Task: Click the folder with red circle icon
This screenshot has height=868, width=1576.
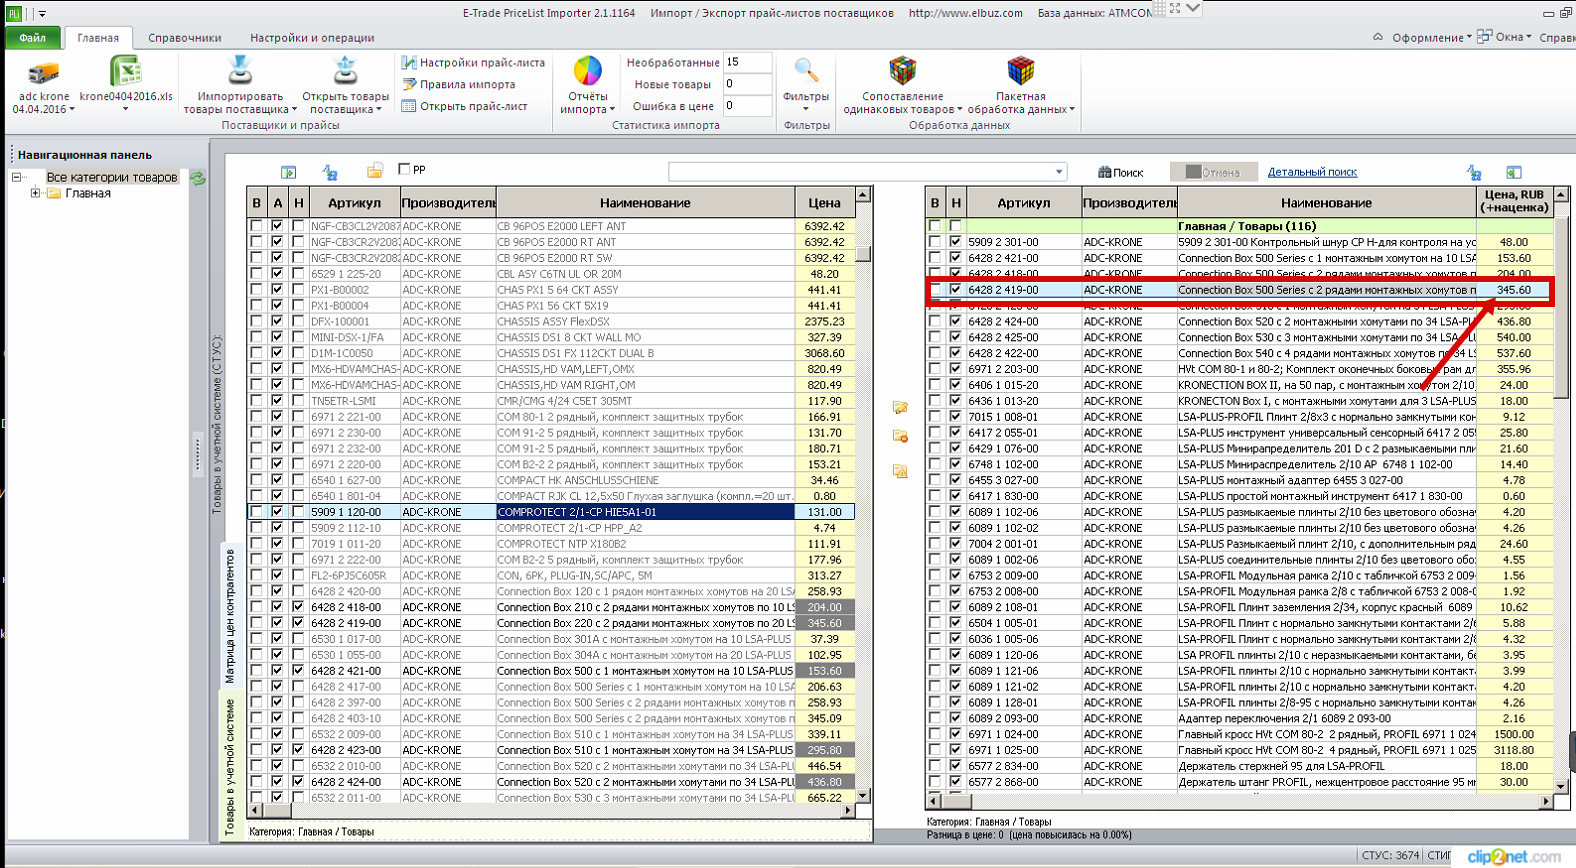Action: click(x=900, y=436)
